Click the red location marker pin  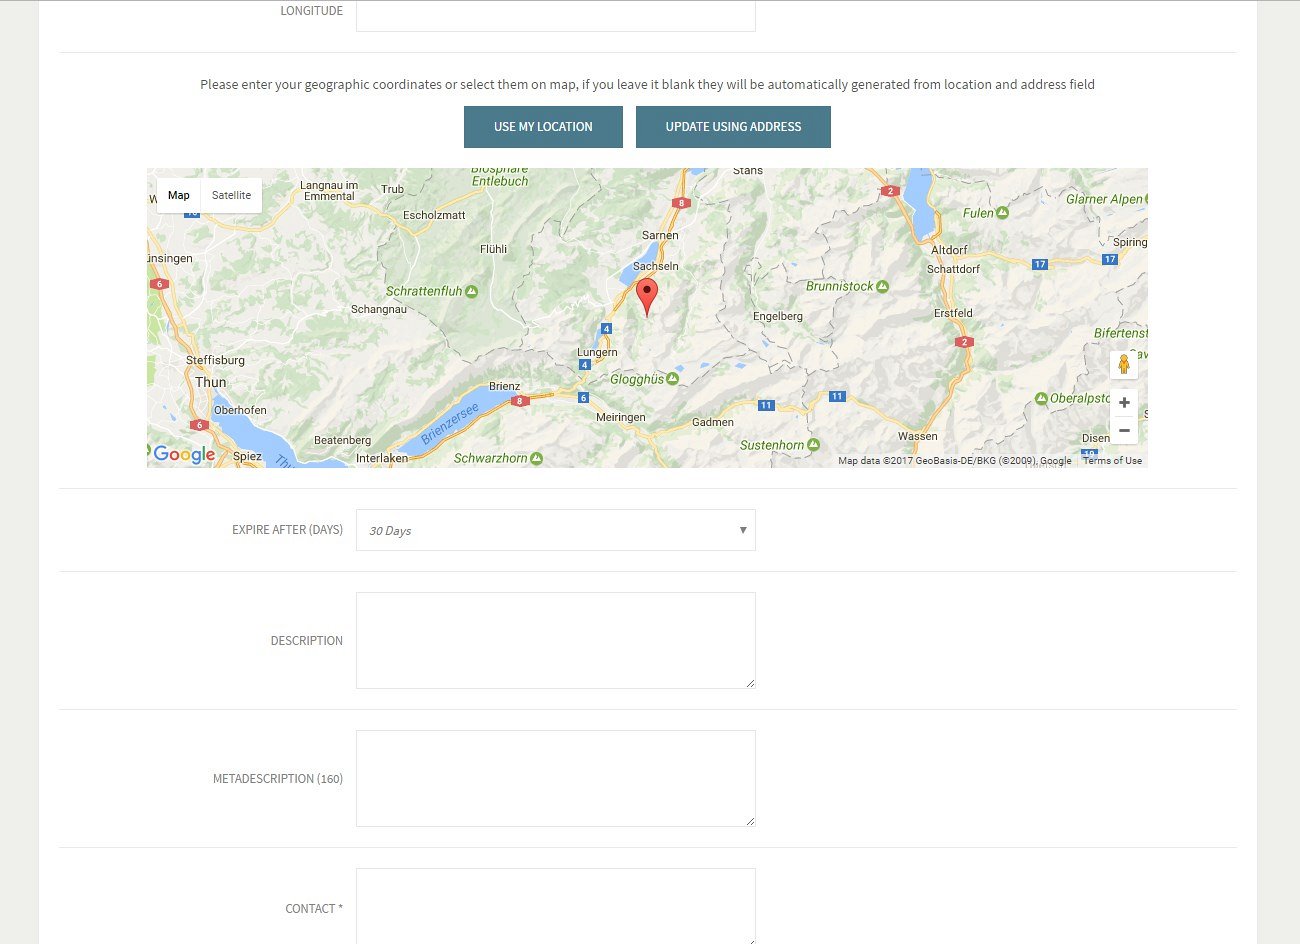[x=647, y=295]
